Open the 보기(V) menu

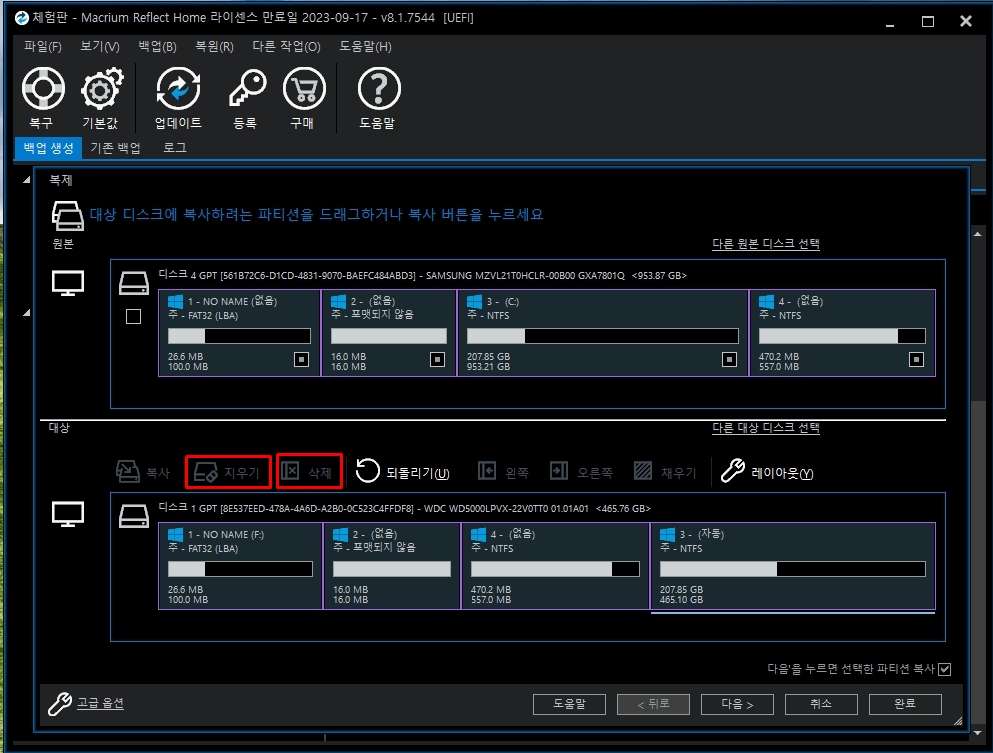[x=100, y=46]
